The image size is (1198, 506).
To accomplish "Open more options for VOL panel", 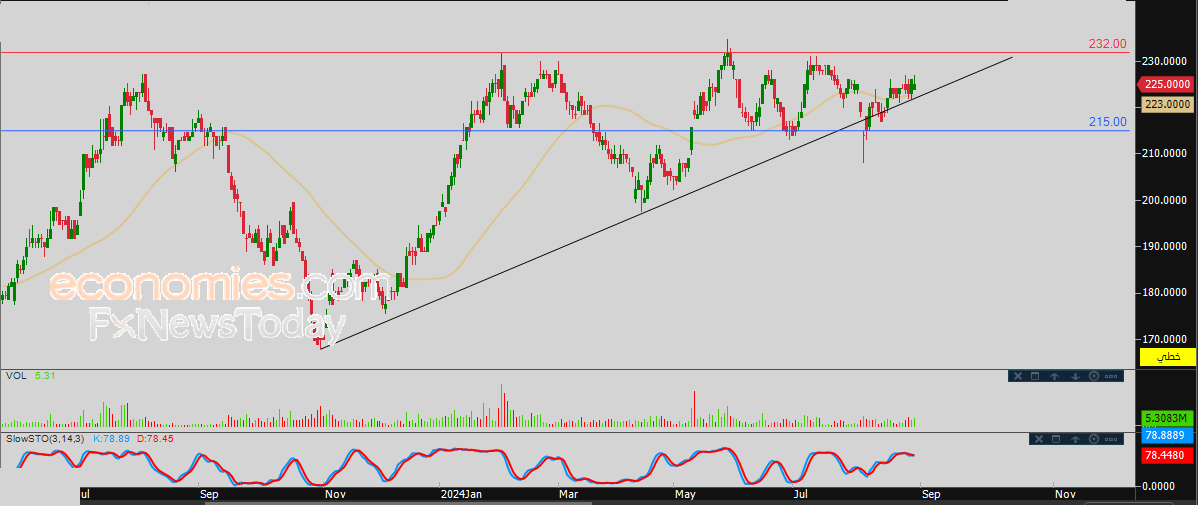I will (1112, 376).
